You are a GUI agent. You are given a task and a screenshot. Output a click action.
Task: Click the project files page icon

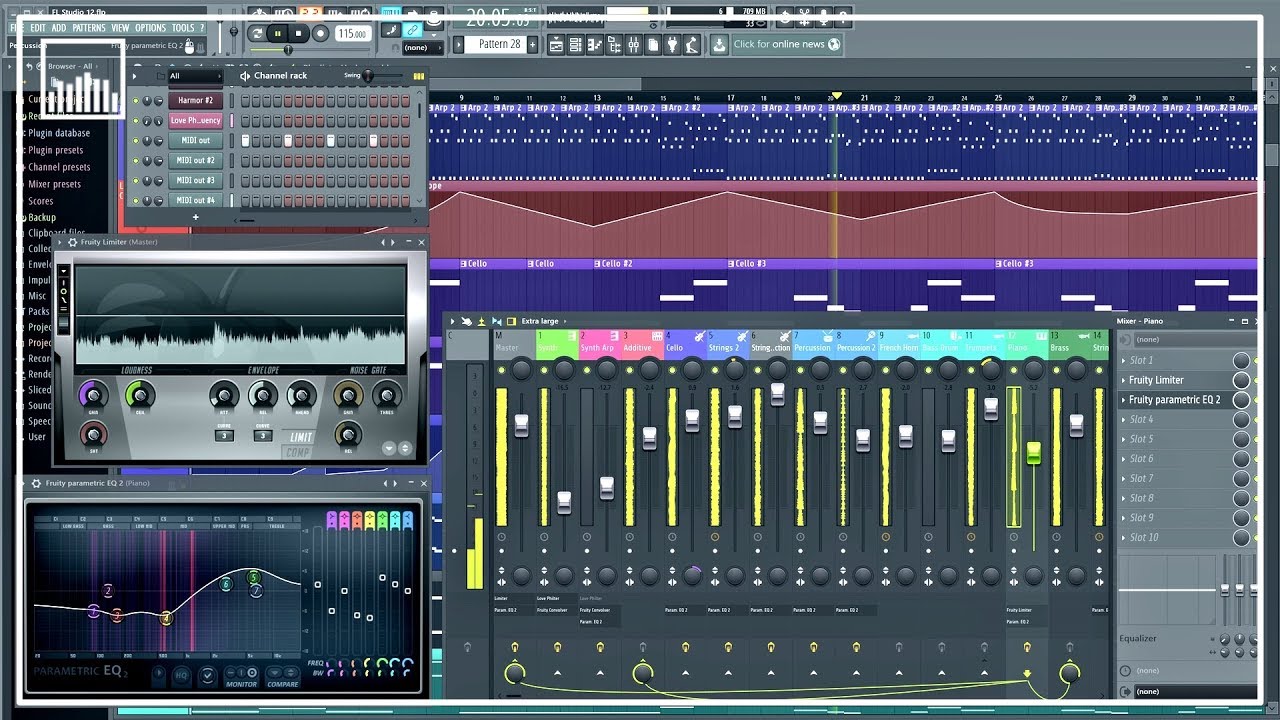pyautogui.click(x=652, y=45)
